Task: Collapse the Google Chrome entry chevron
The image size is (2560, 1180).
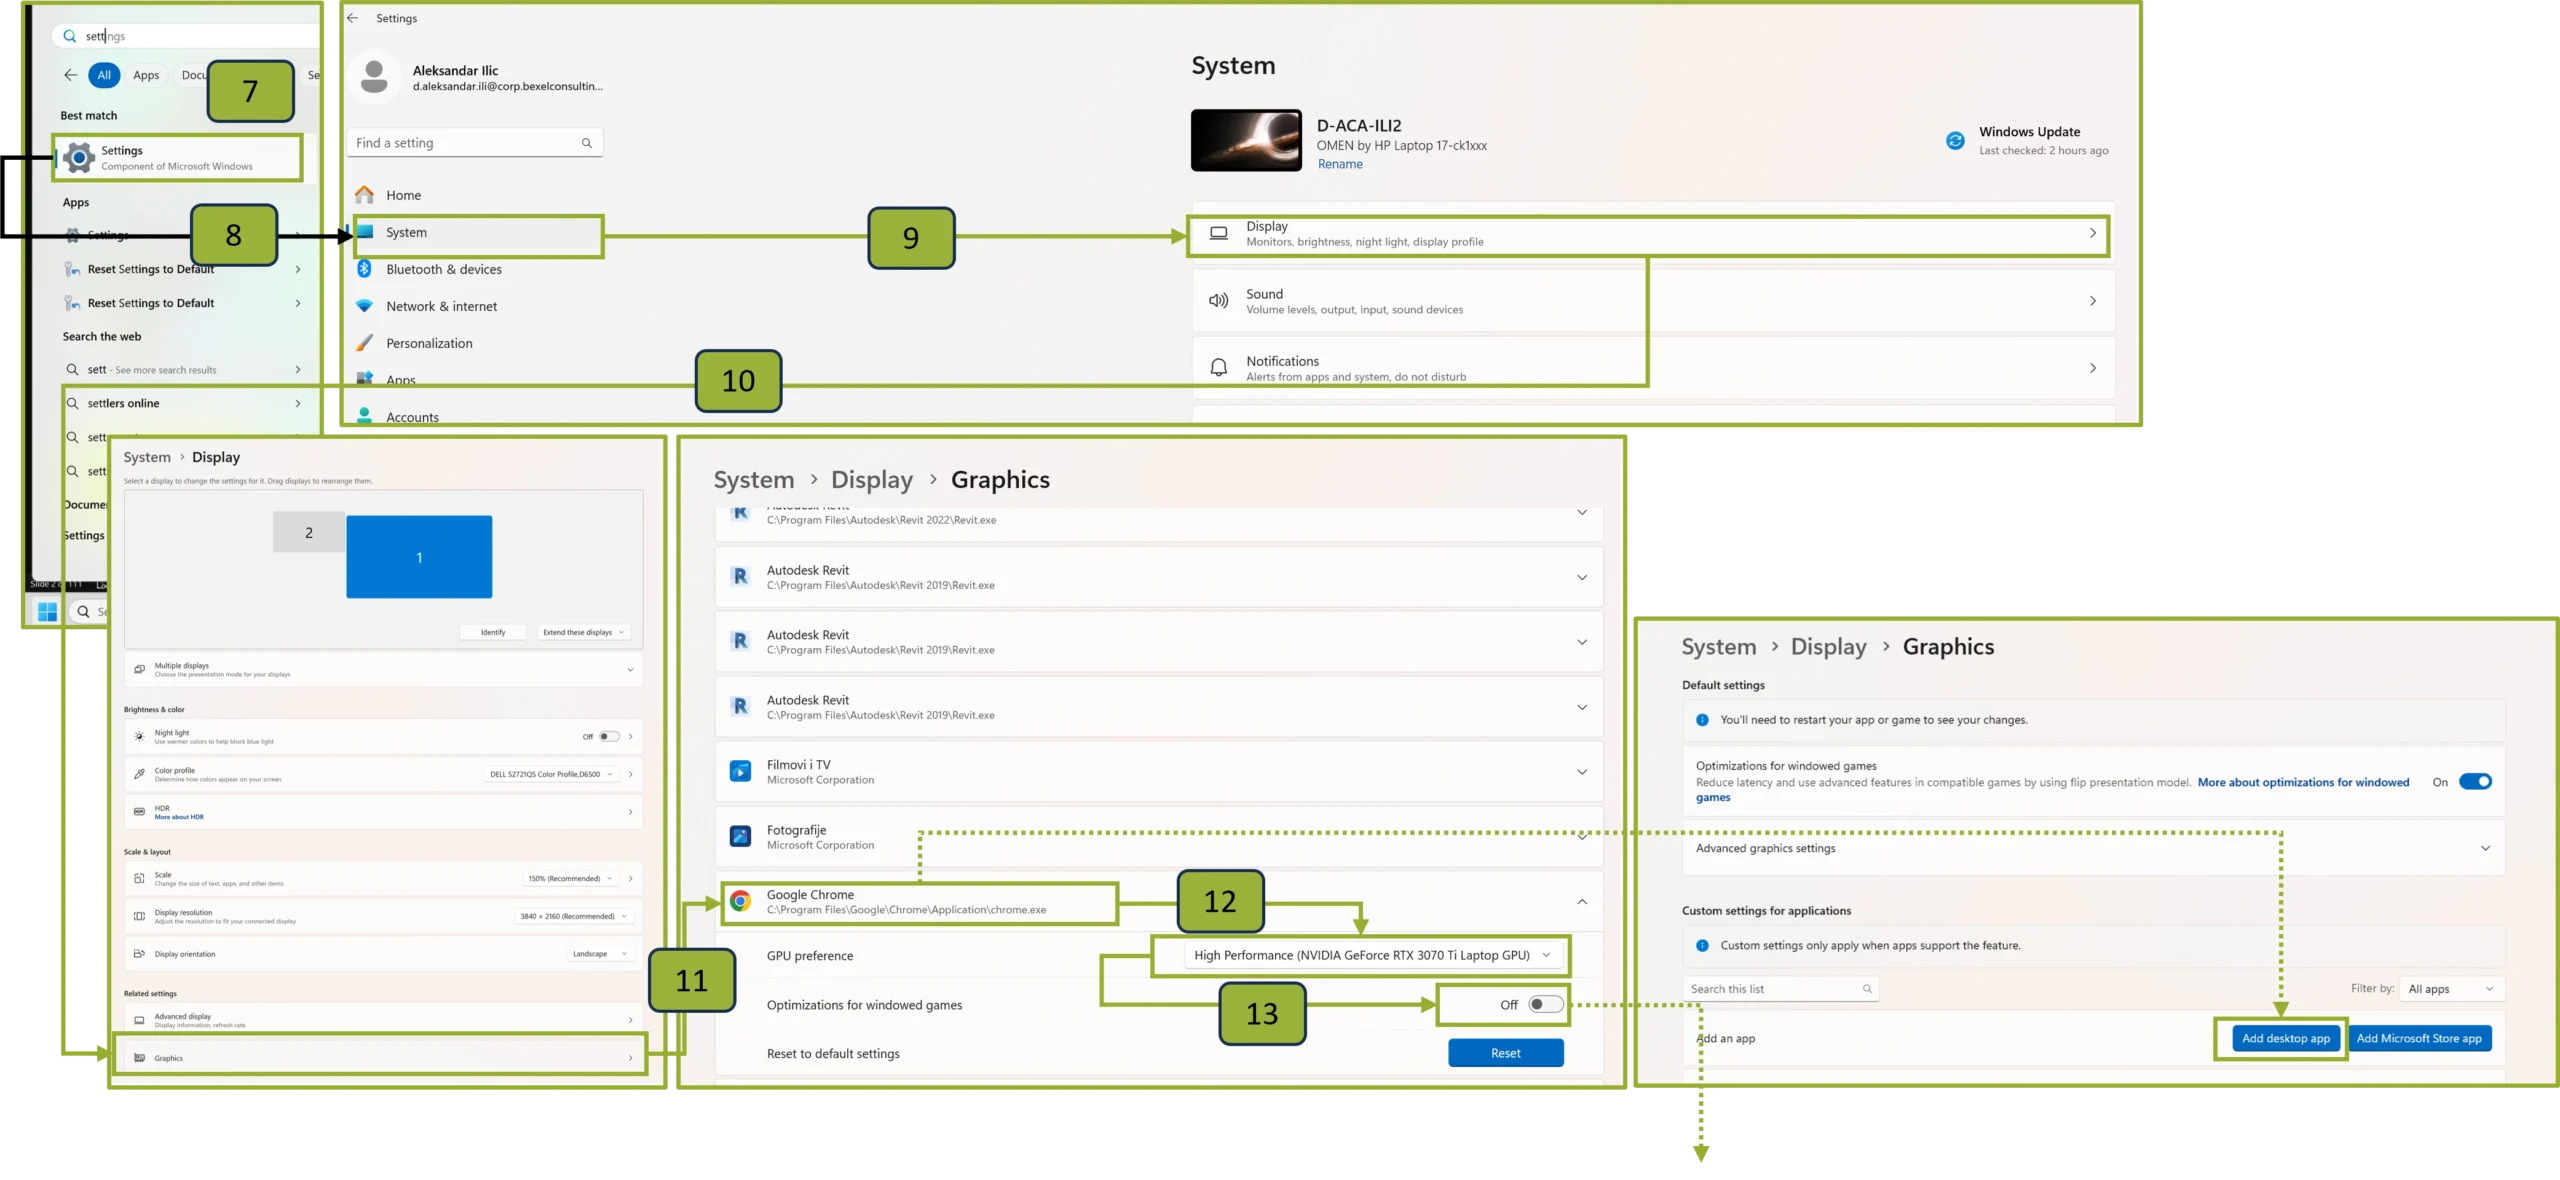Action: click(x=1582, y=902)
